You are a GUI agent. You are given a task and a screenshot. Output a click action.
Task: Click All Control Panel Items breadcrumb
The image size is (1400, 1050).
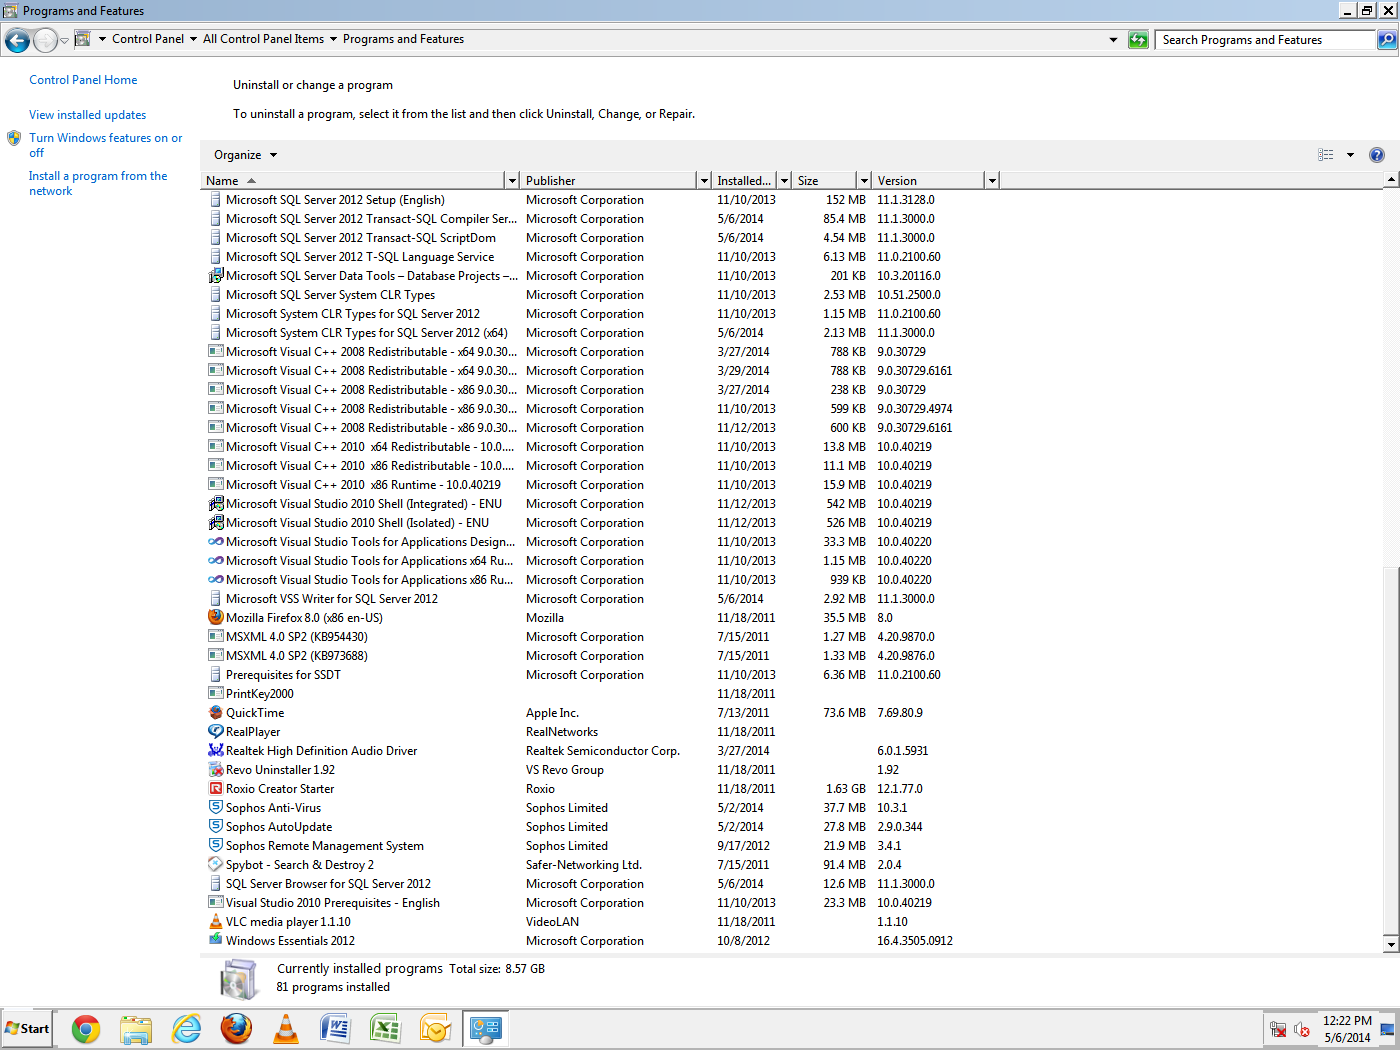point(263,39)
